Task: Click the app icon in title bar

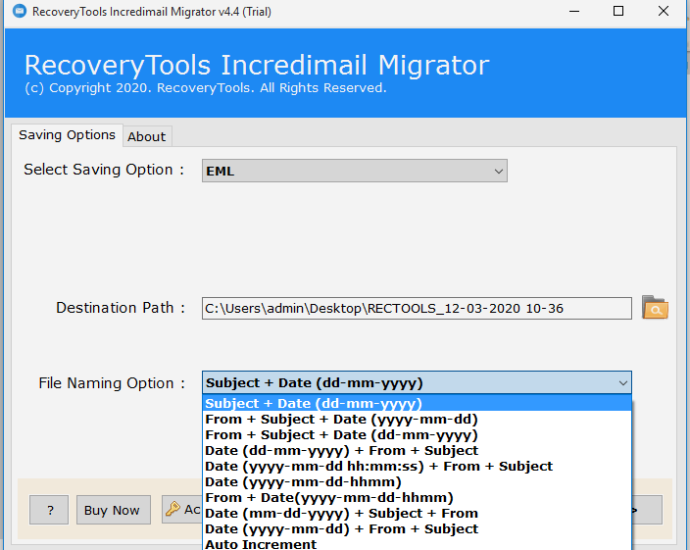Action: (x=16, y=12)
